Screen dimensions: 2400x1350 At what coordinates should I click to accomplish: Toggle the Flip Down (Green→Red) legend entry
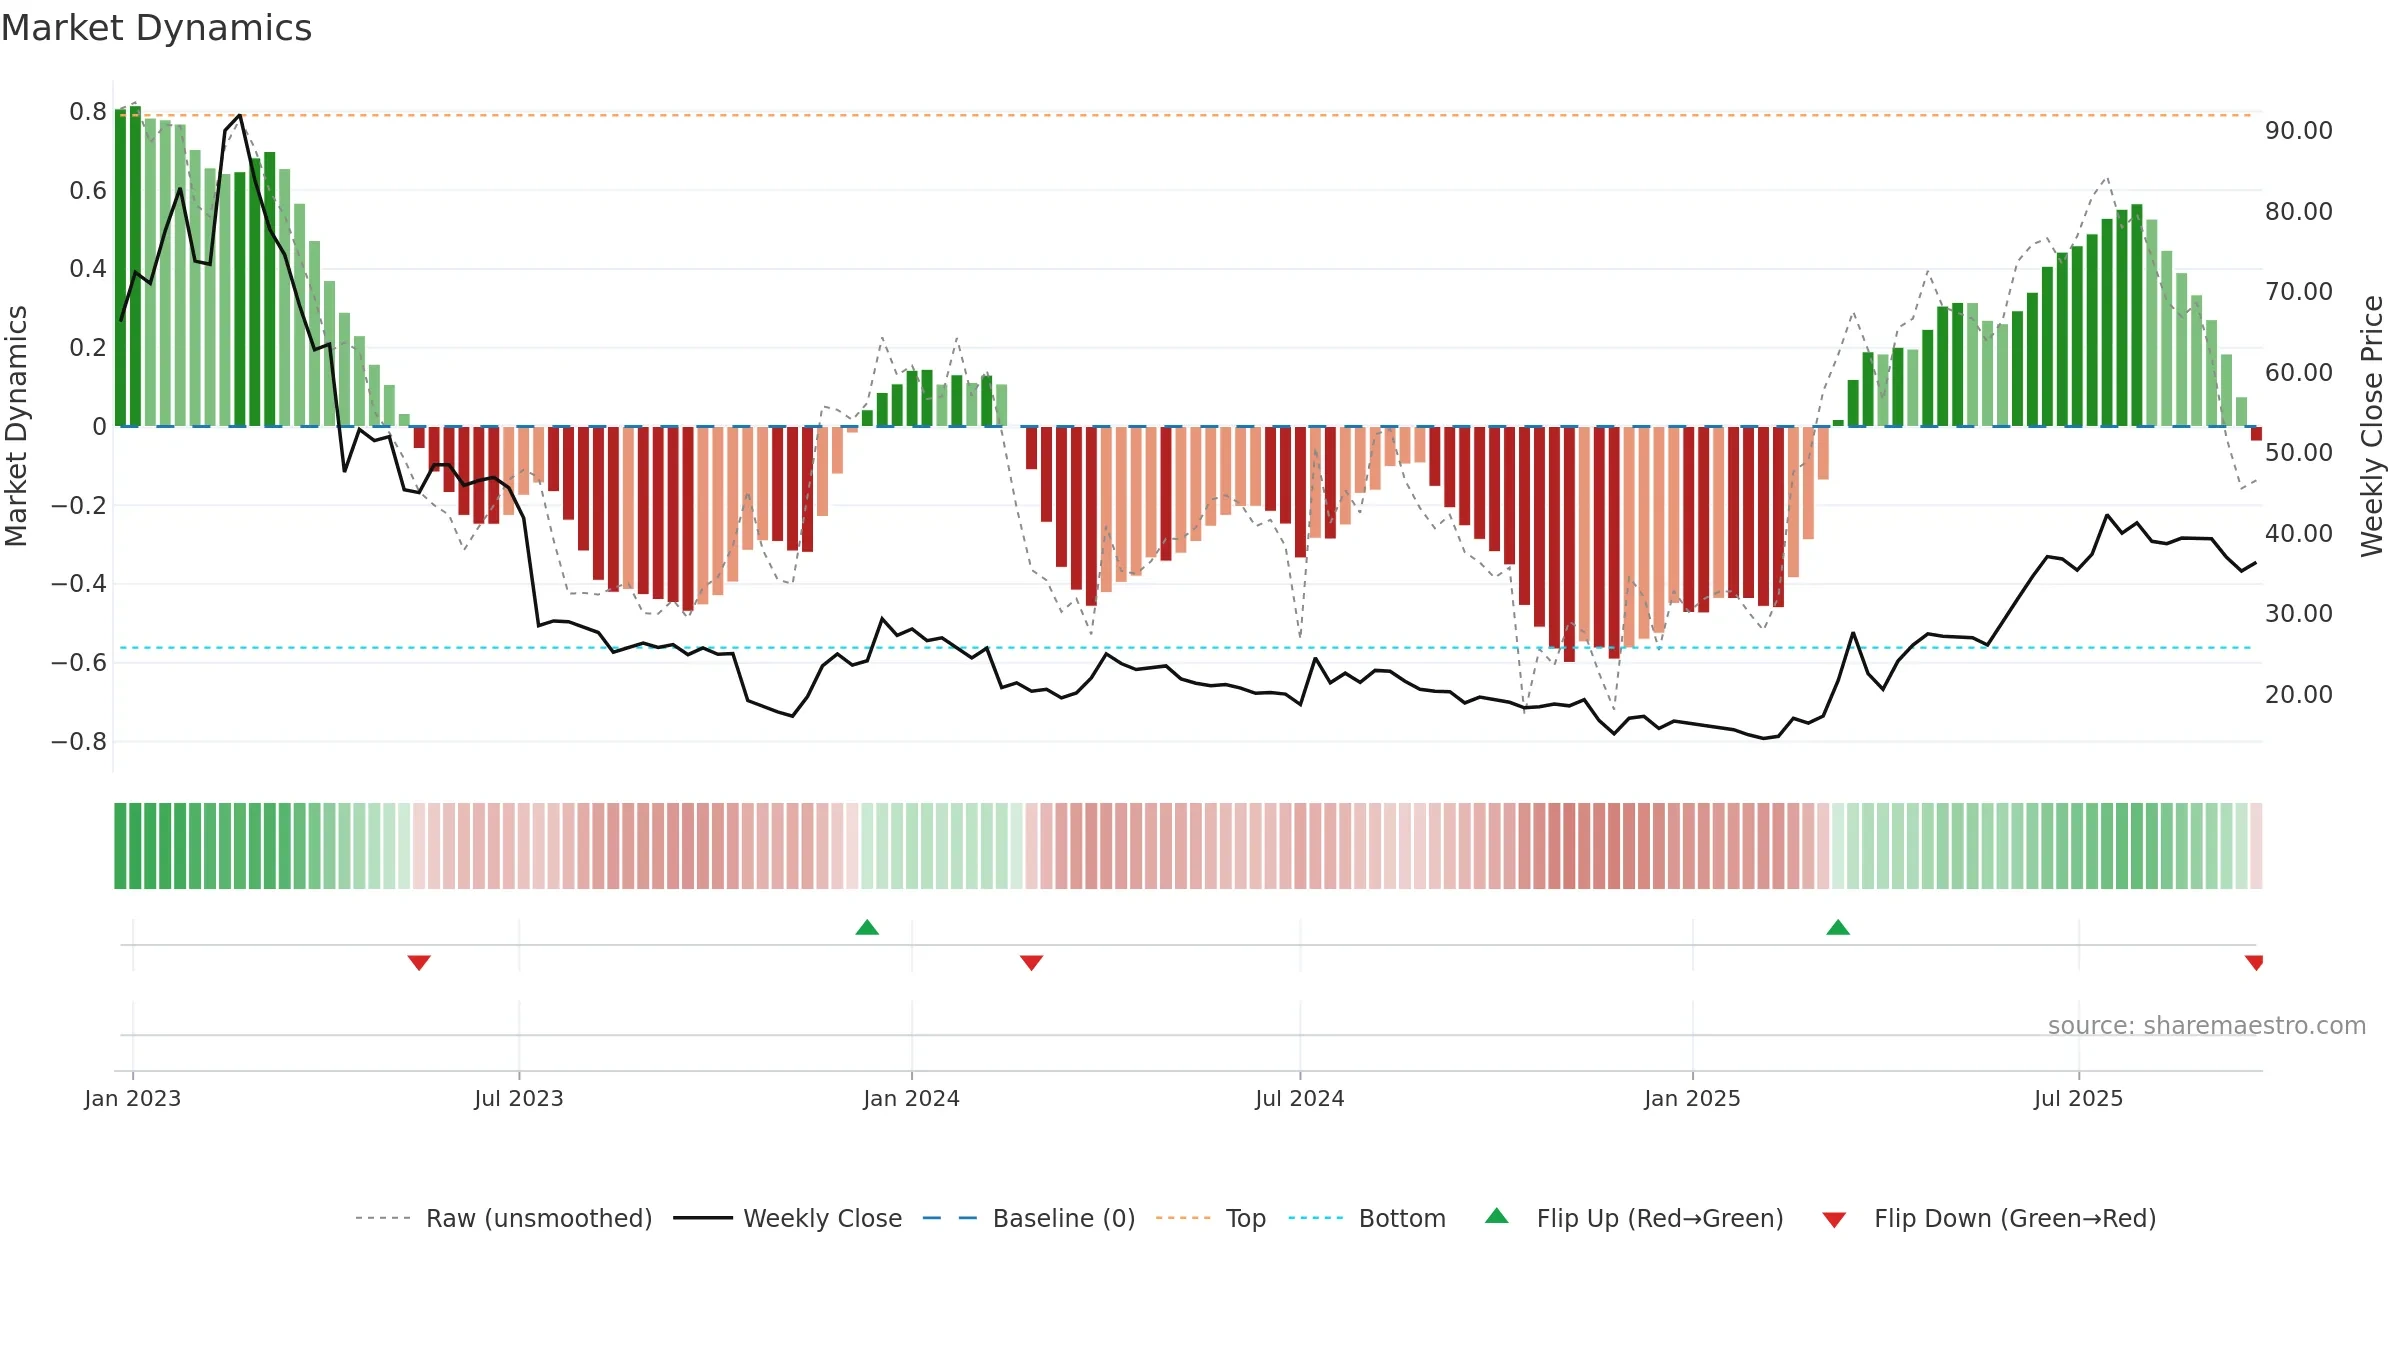(x=1989, y=1218)
